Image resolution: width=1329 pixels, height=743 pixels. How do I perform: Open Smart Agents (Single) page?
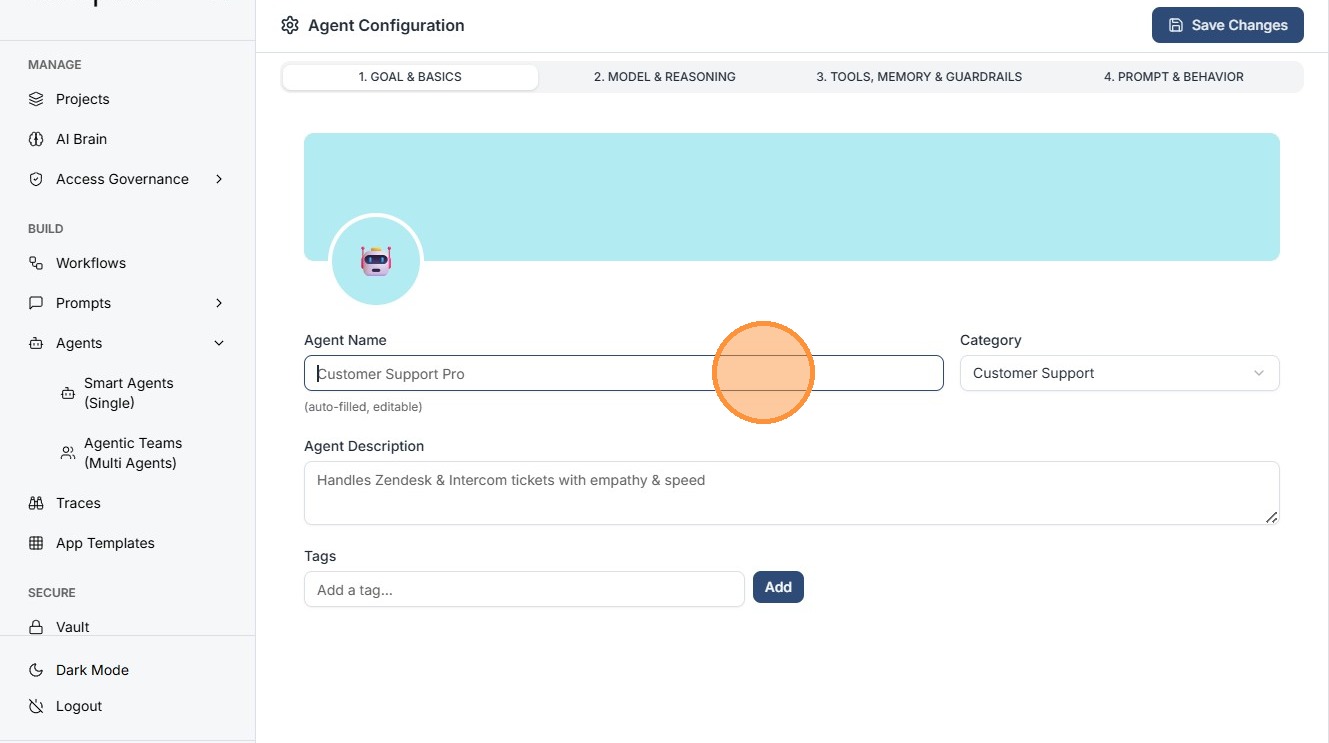coord(128,393)
